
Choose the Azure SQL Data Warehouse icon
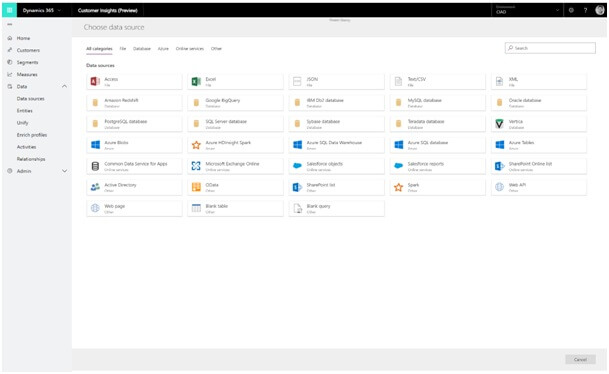pyautogui.click(x=298, y=145)
